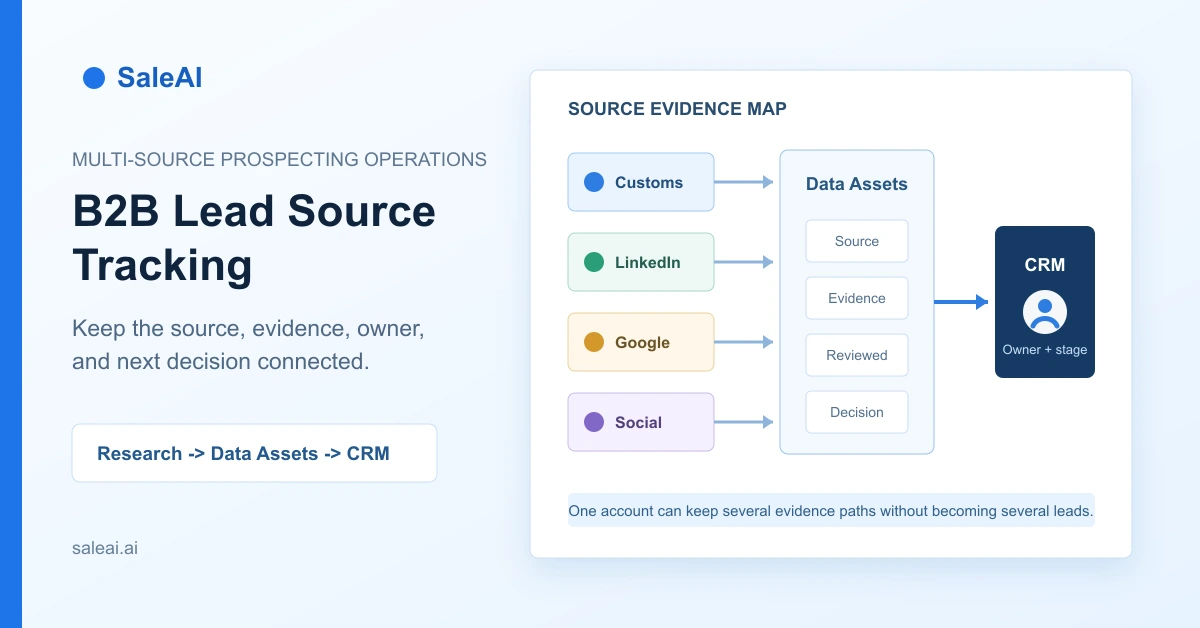Image resolution: width=1200 pixels, height=628 pixels.
Task: Click the SaleAI brand name
Action: pyautogui.click(x=159, y=78)
